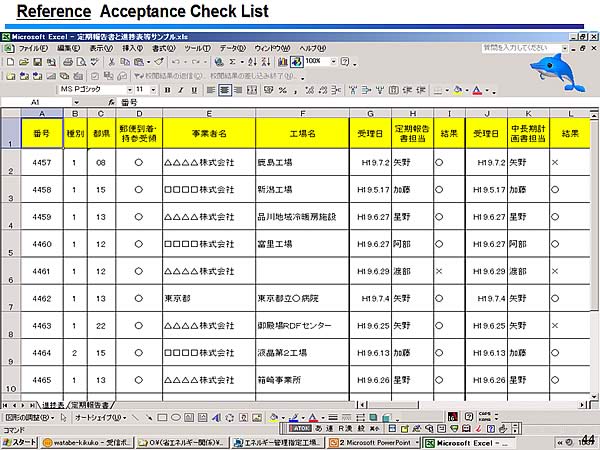Select the Rectangle drawing tool

coord(162,417)
